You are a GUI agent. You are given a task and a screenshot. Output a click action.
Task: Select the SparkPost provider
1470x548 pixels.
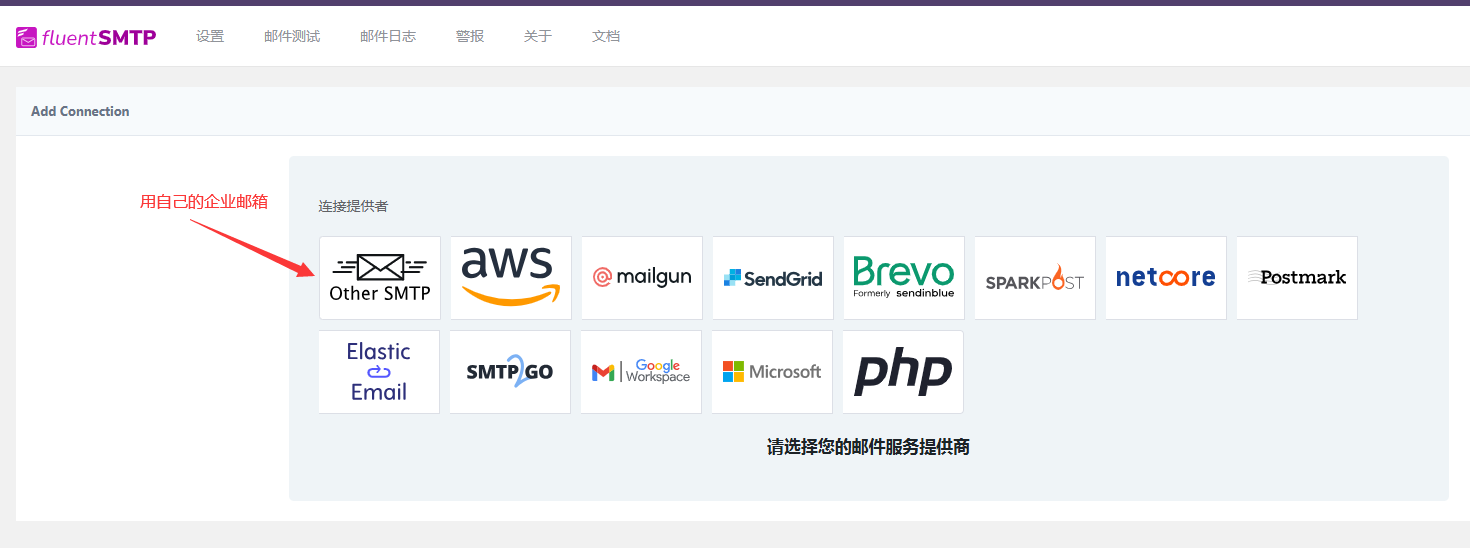coord(1035,278)
